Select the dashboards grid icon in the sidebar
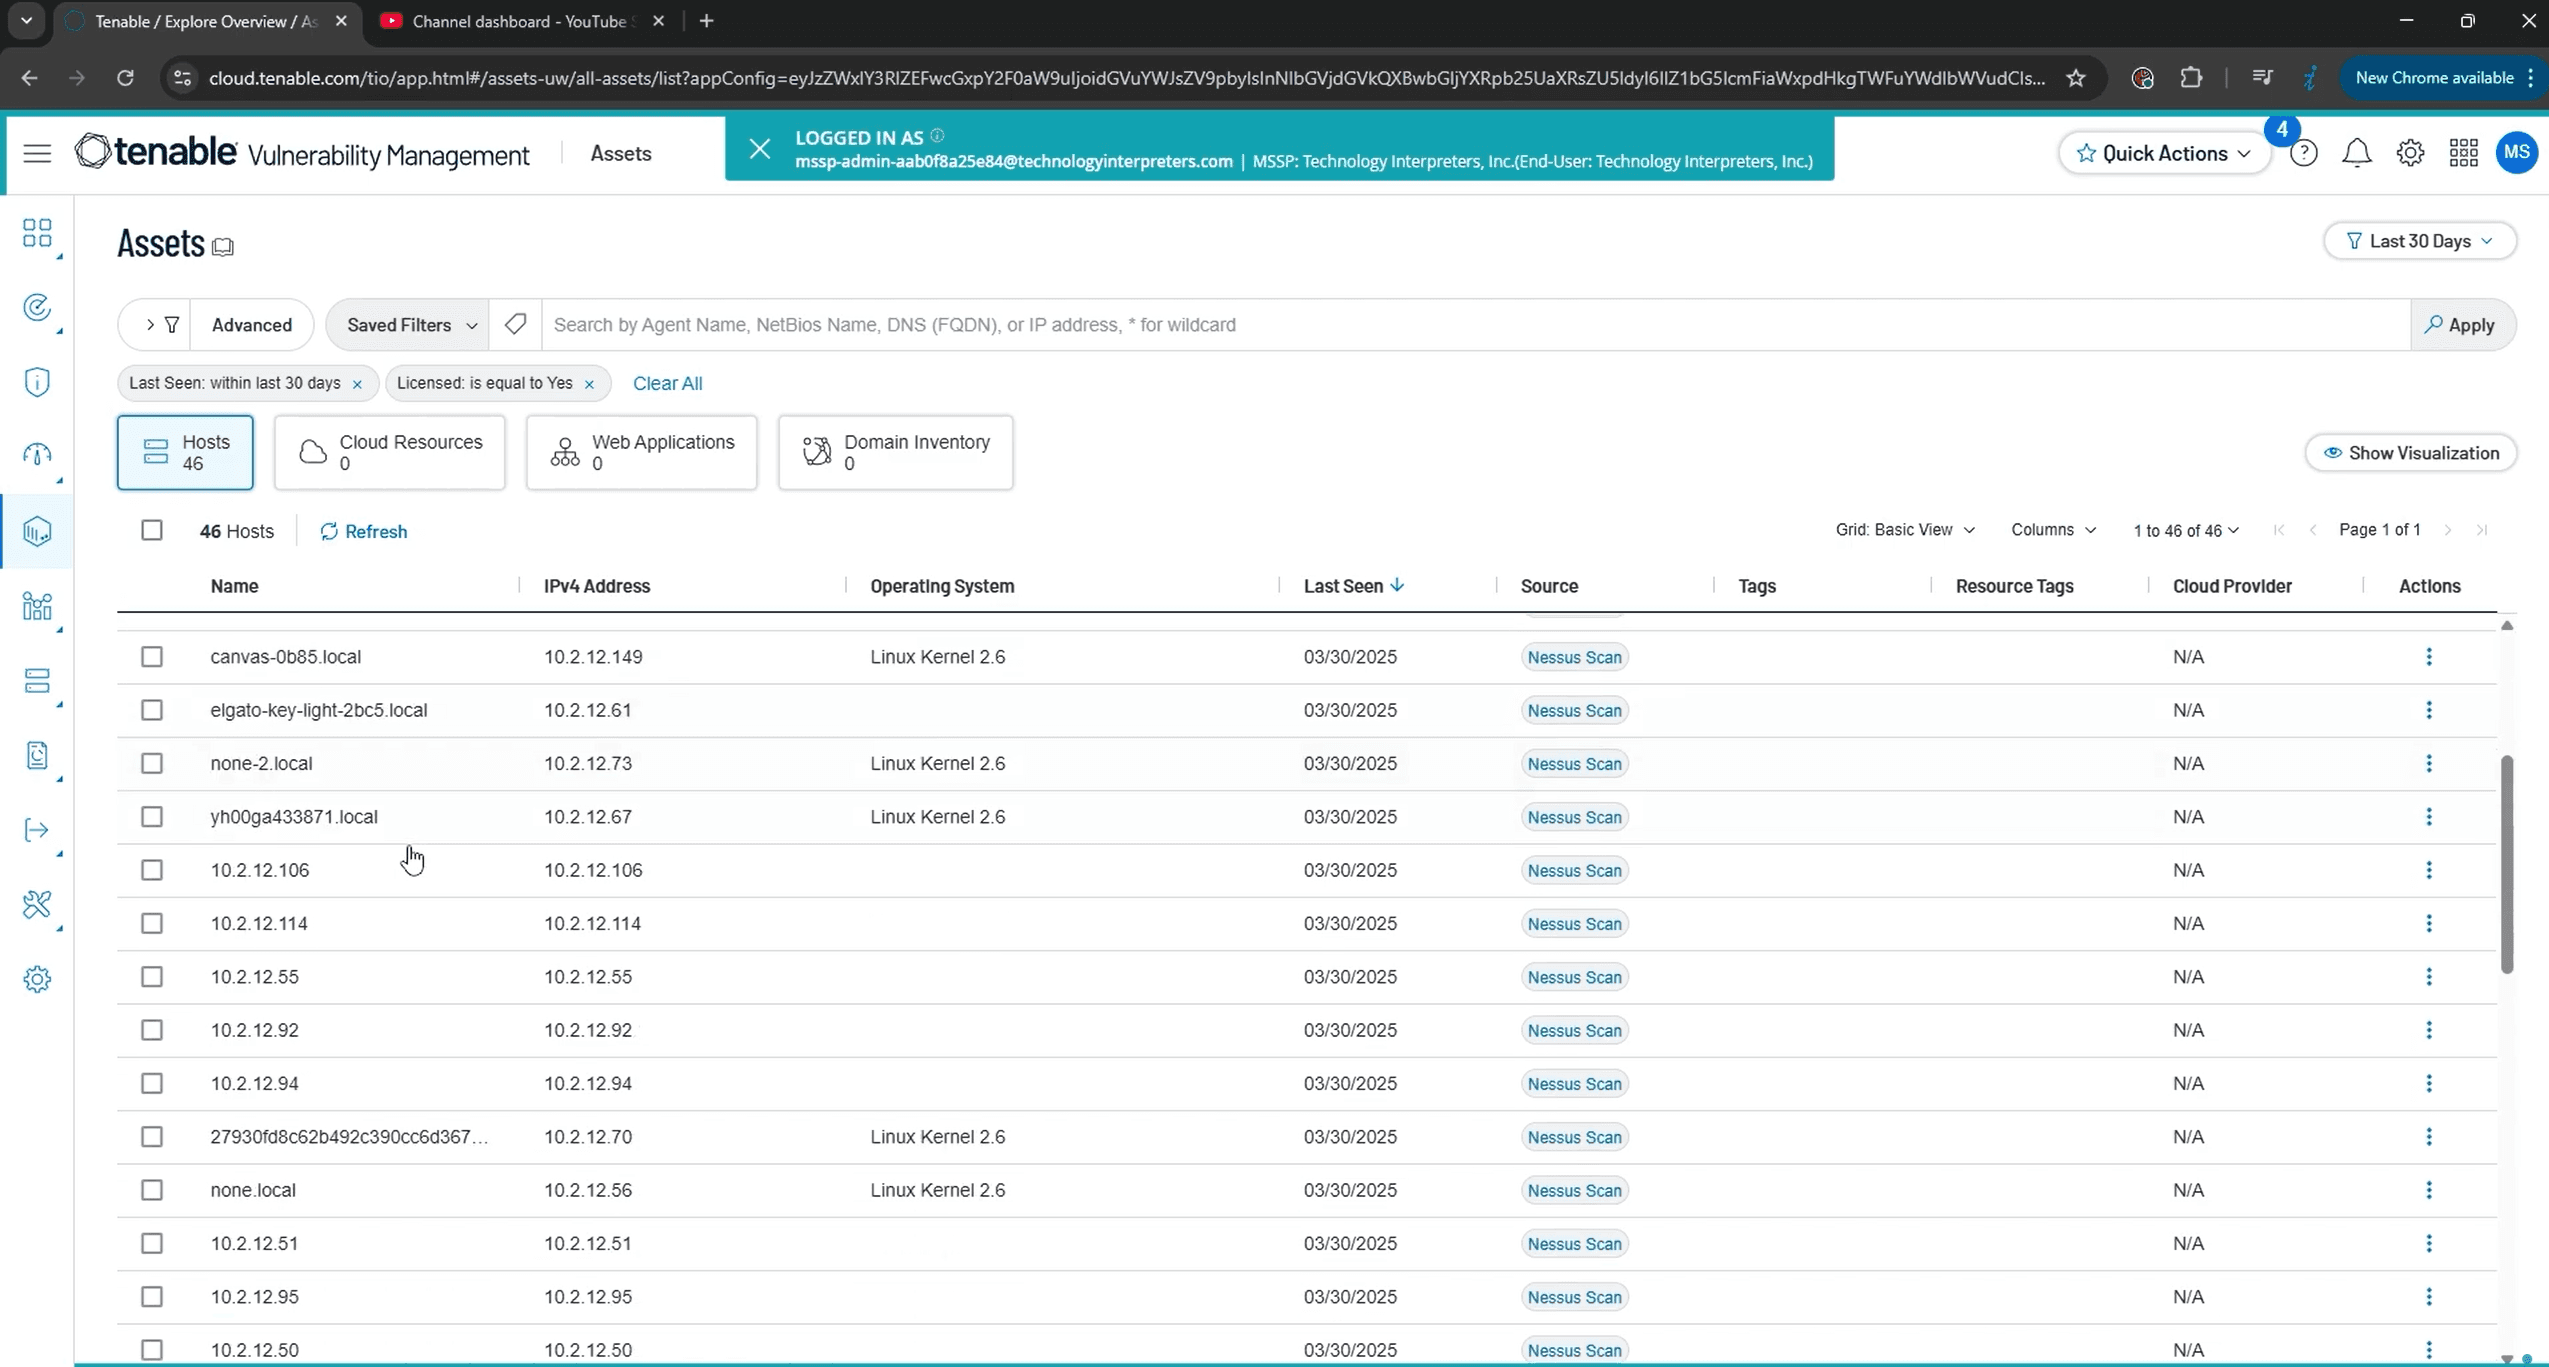The width and height of the screenshot is (2549, 1367). point(37,233)
